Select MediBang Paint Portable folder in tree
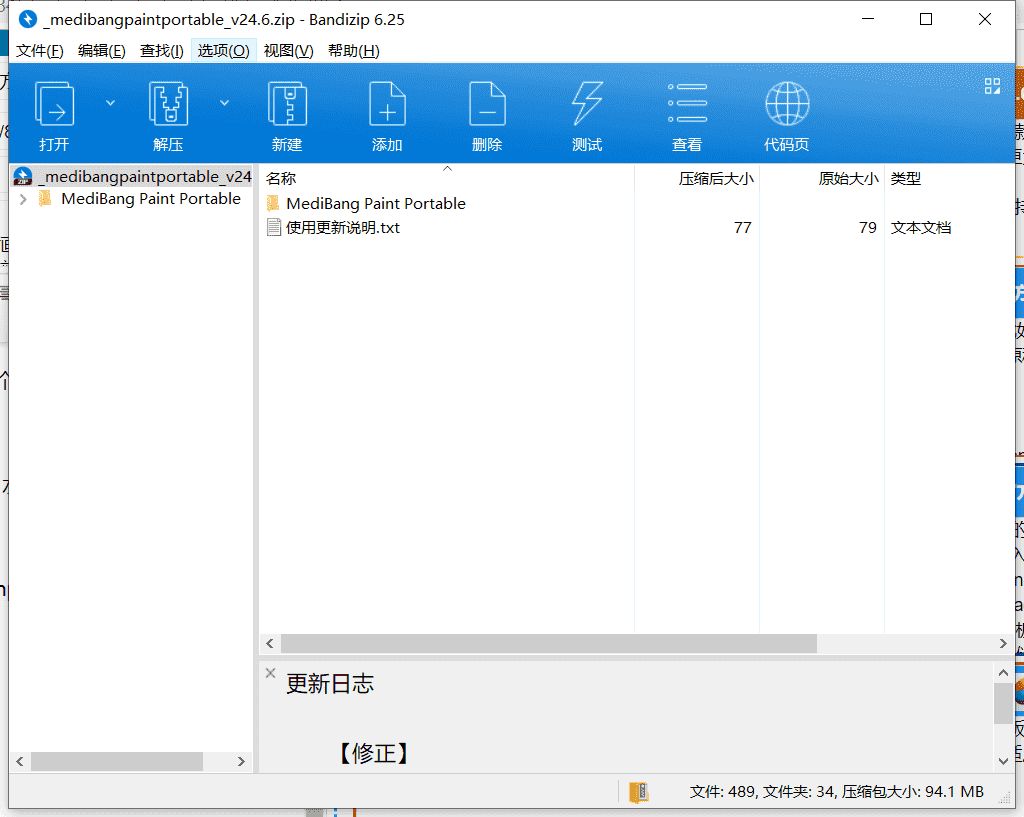Screen dimensions: 1024x817 click(x=151, y=199)
